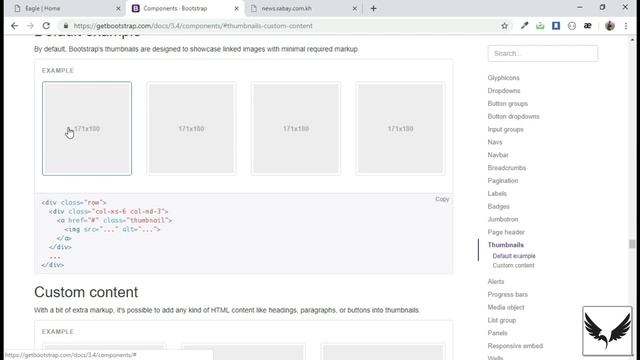This screenshot has width=640, height=360.
Task: Close the Components · Bootstrap tab
Action: [x=236, y=8]
